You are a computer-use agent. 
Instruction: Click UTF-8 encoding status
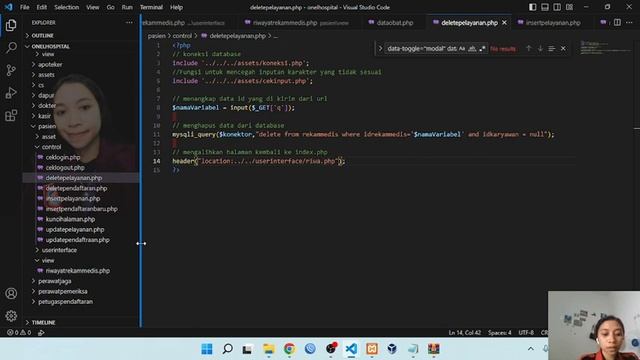pyautogui.click(x=526, y=333)
